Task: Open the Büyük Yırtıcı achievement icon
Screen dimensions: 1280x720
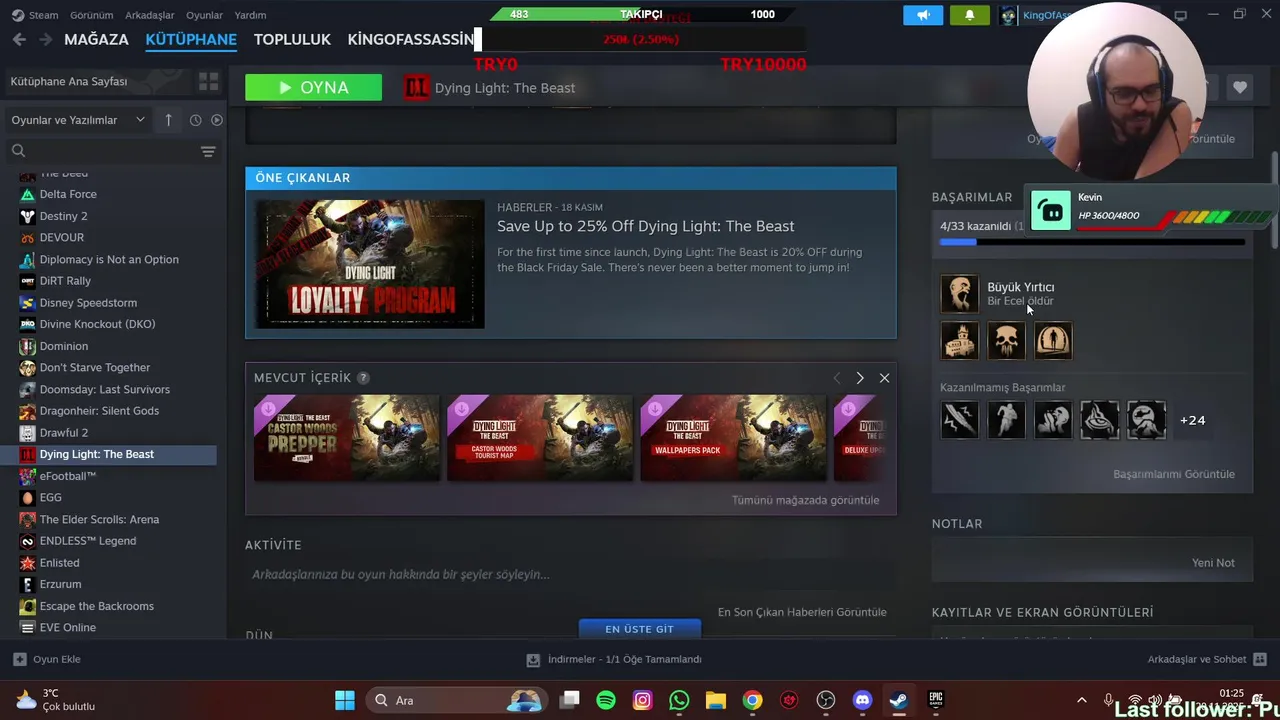Action: tap(959, 294)
